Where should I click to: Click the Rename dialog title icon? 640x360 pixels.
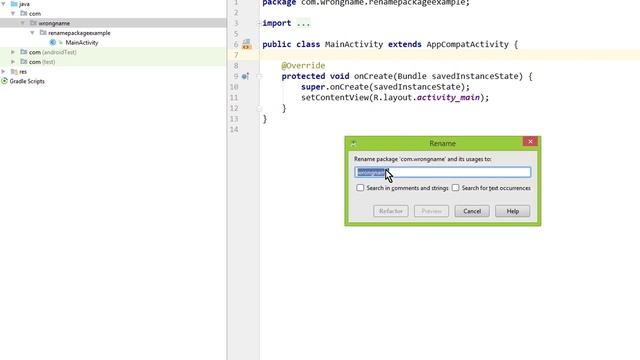click(x=353, y=143)
